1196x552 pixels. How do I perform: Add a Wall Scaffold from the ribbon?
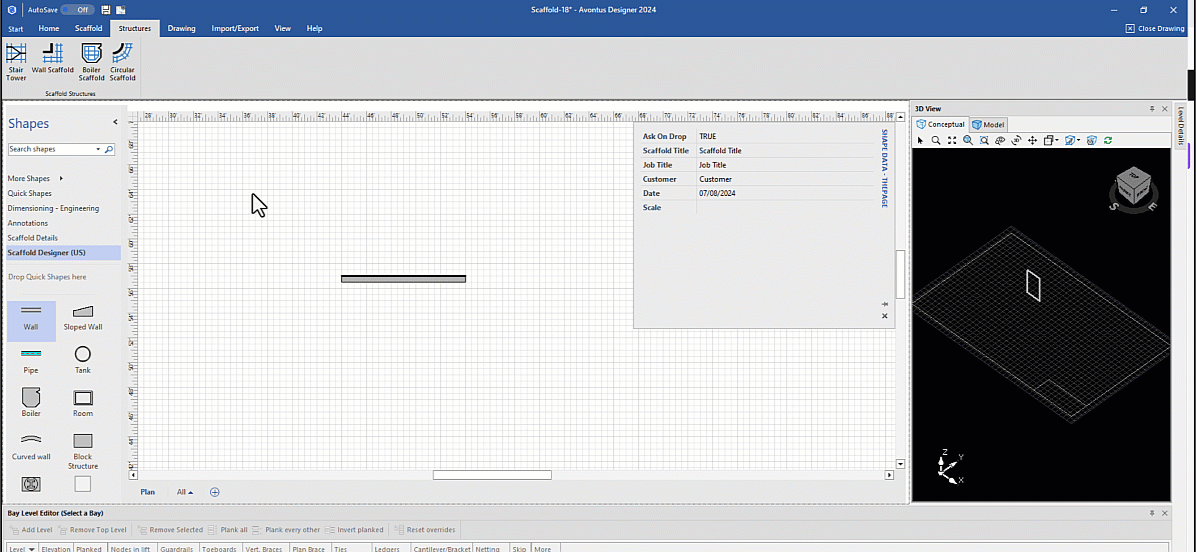(x=53, y=59)
